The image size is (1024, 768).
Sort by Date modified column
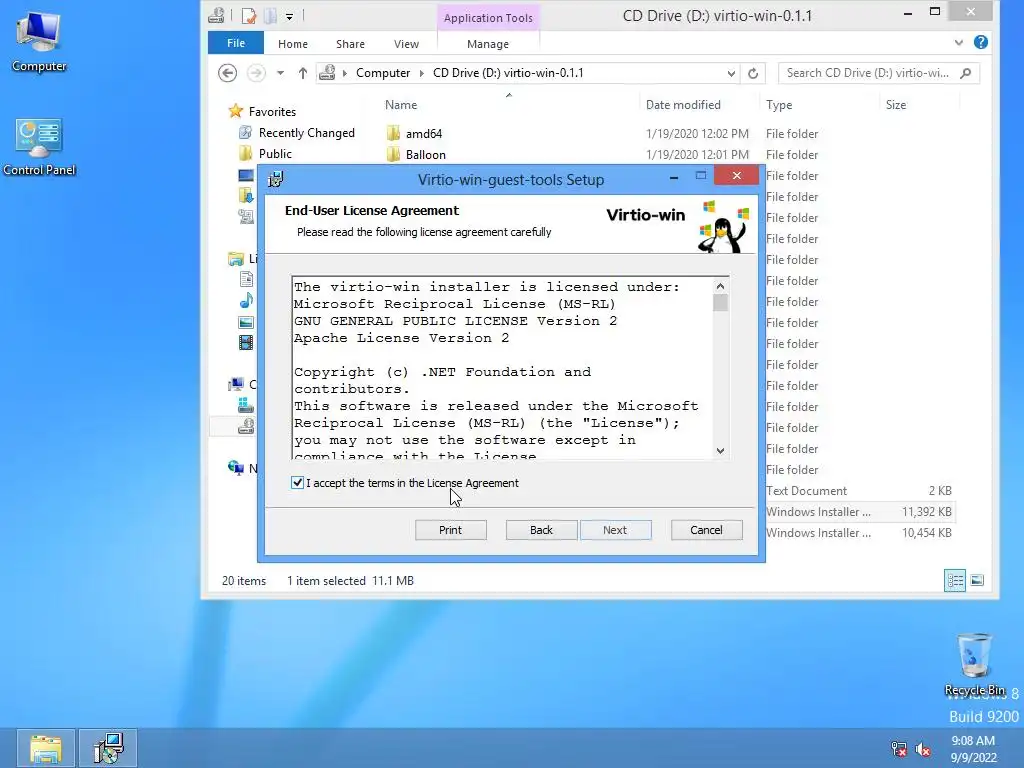point(683,104)
